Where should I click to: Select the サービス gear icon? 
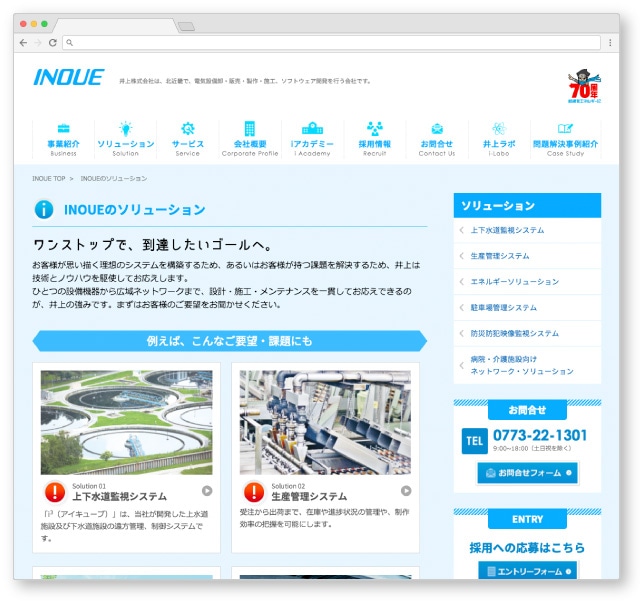point(187,129)
